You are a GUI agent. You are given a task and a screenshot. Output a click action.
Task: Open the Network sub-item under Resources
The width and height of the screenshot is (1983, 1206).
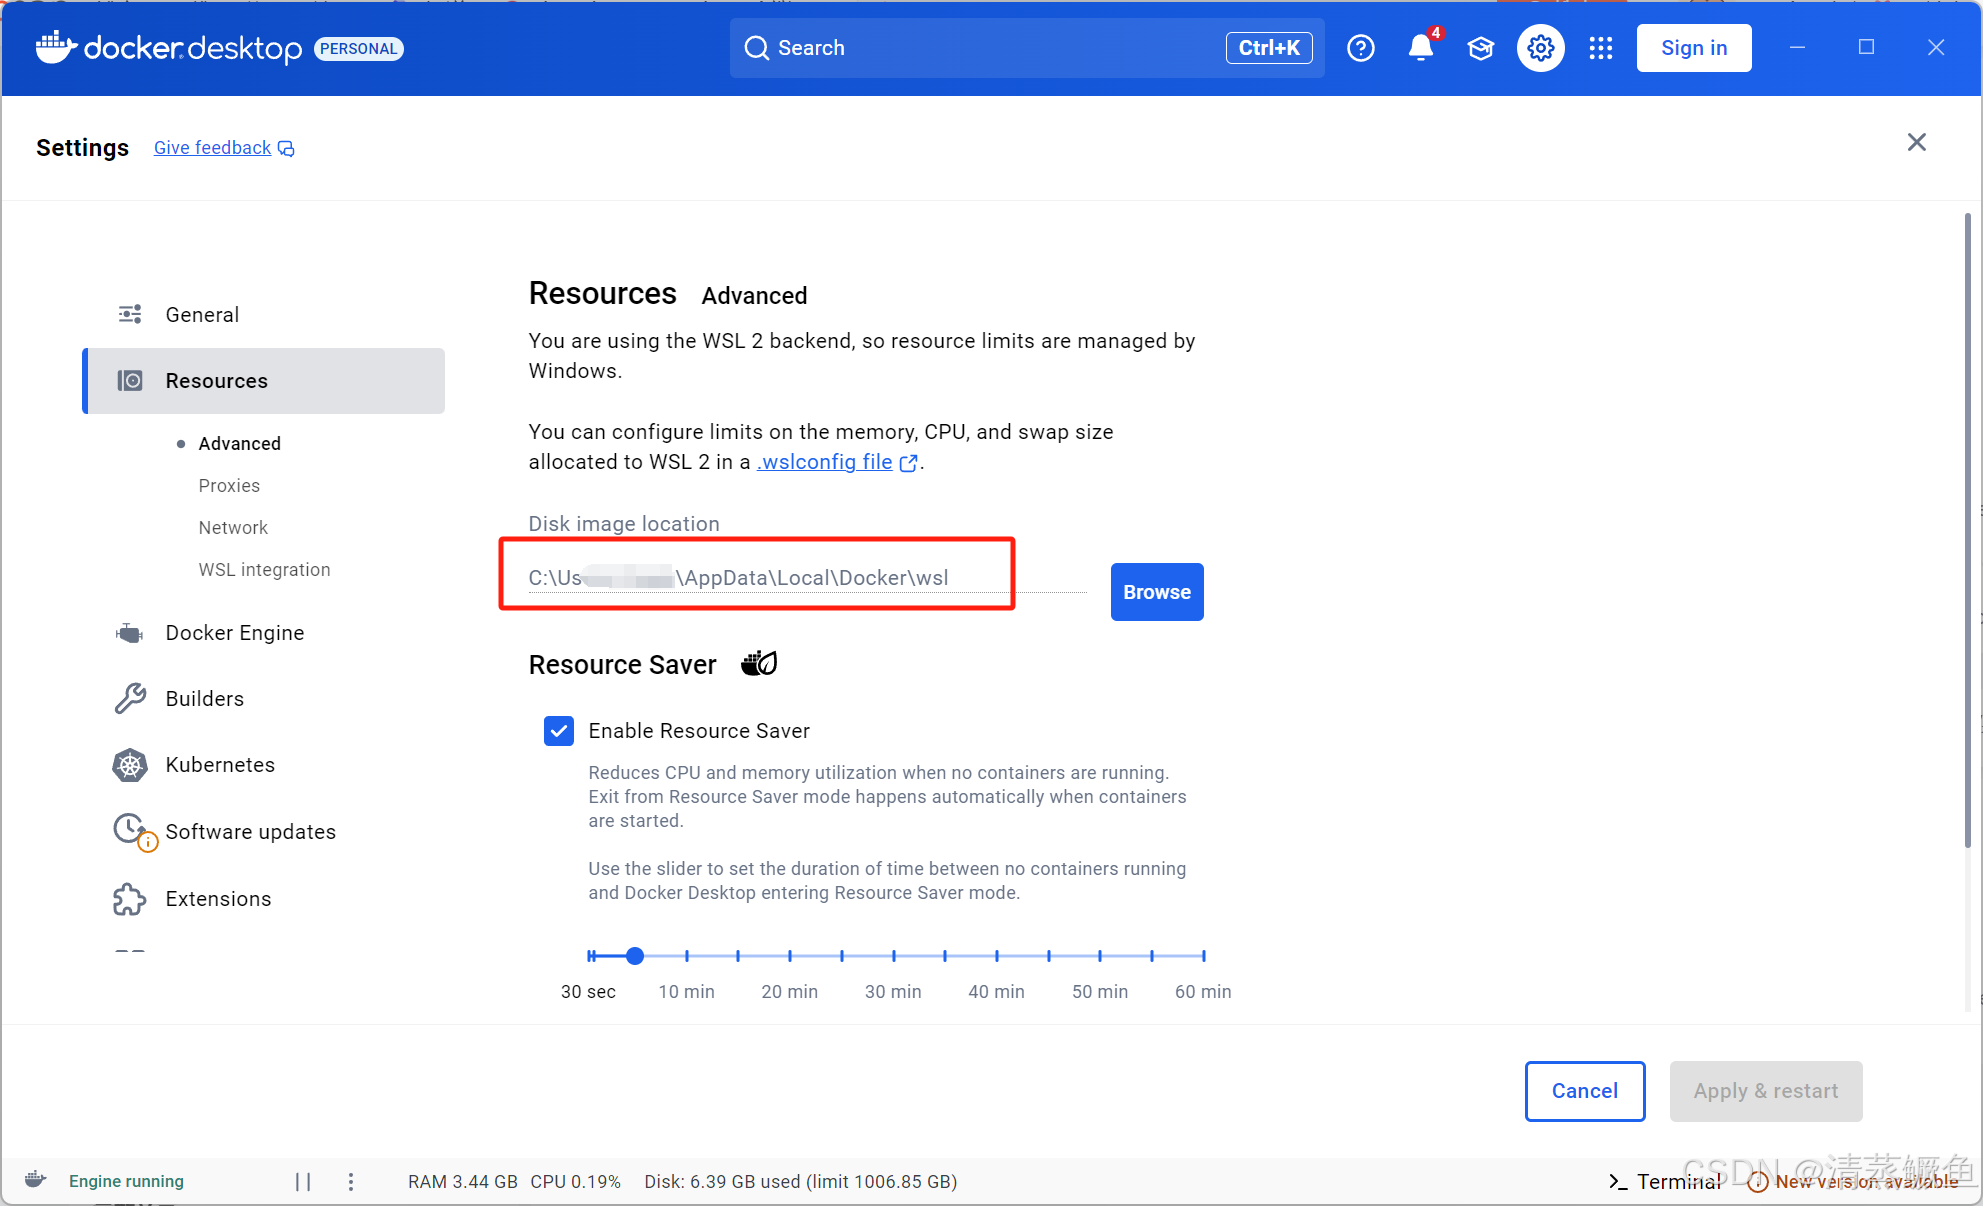pos(233,527)
